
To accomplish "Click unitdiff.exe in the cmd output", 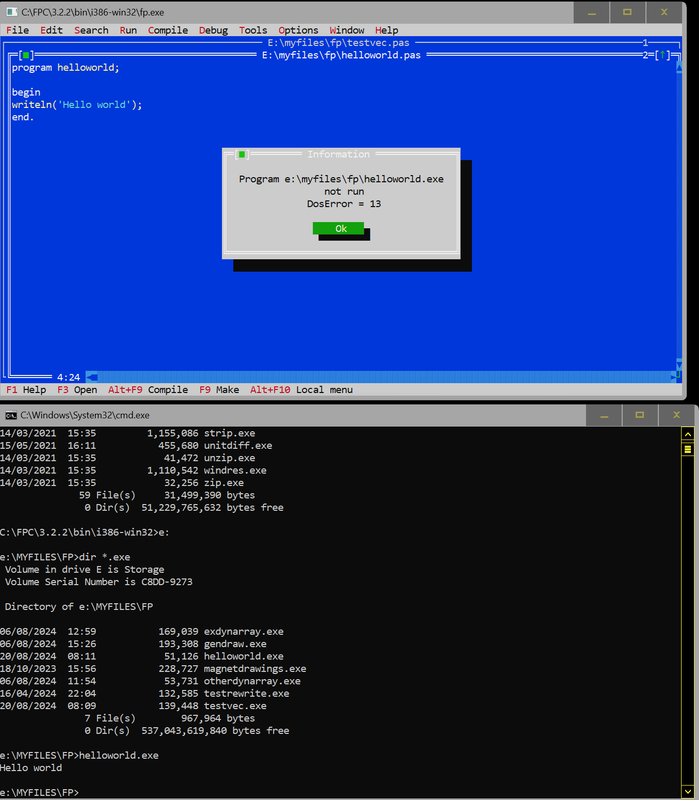I will click(x=238, y=445).
